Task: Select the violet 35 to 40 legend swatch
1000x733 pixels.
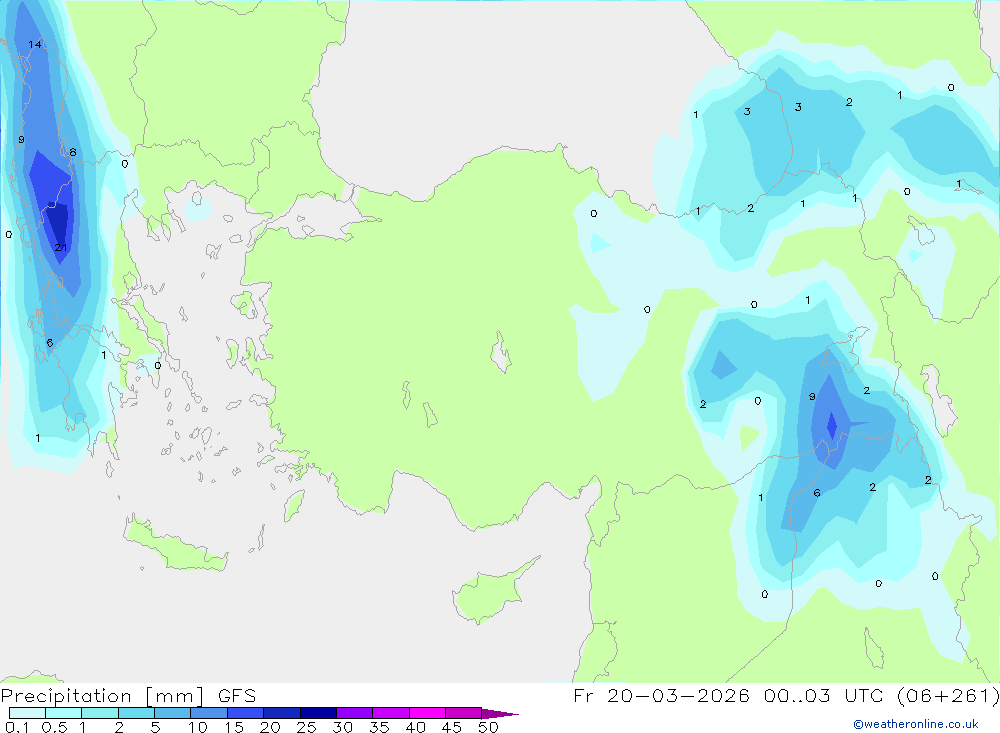Action: tap(390, 713)
